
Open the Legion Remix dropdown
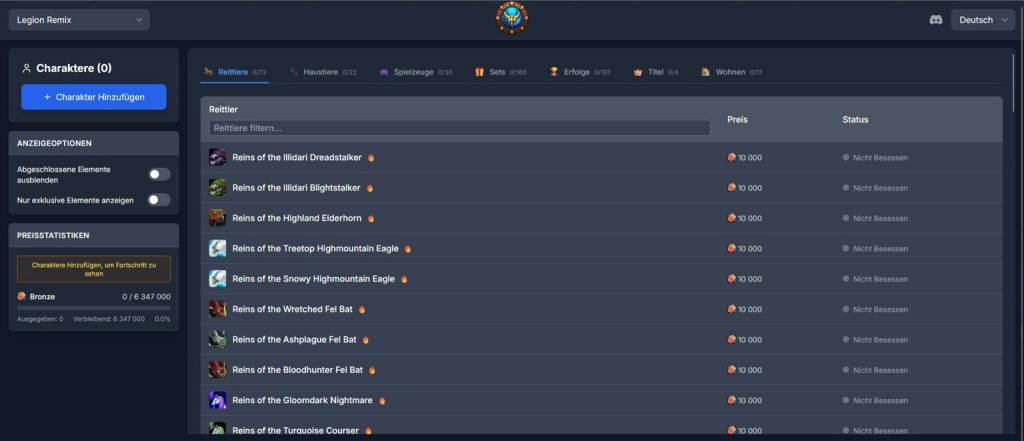tap(79, 20)
